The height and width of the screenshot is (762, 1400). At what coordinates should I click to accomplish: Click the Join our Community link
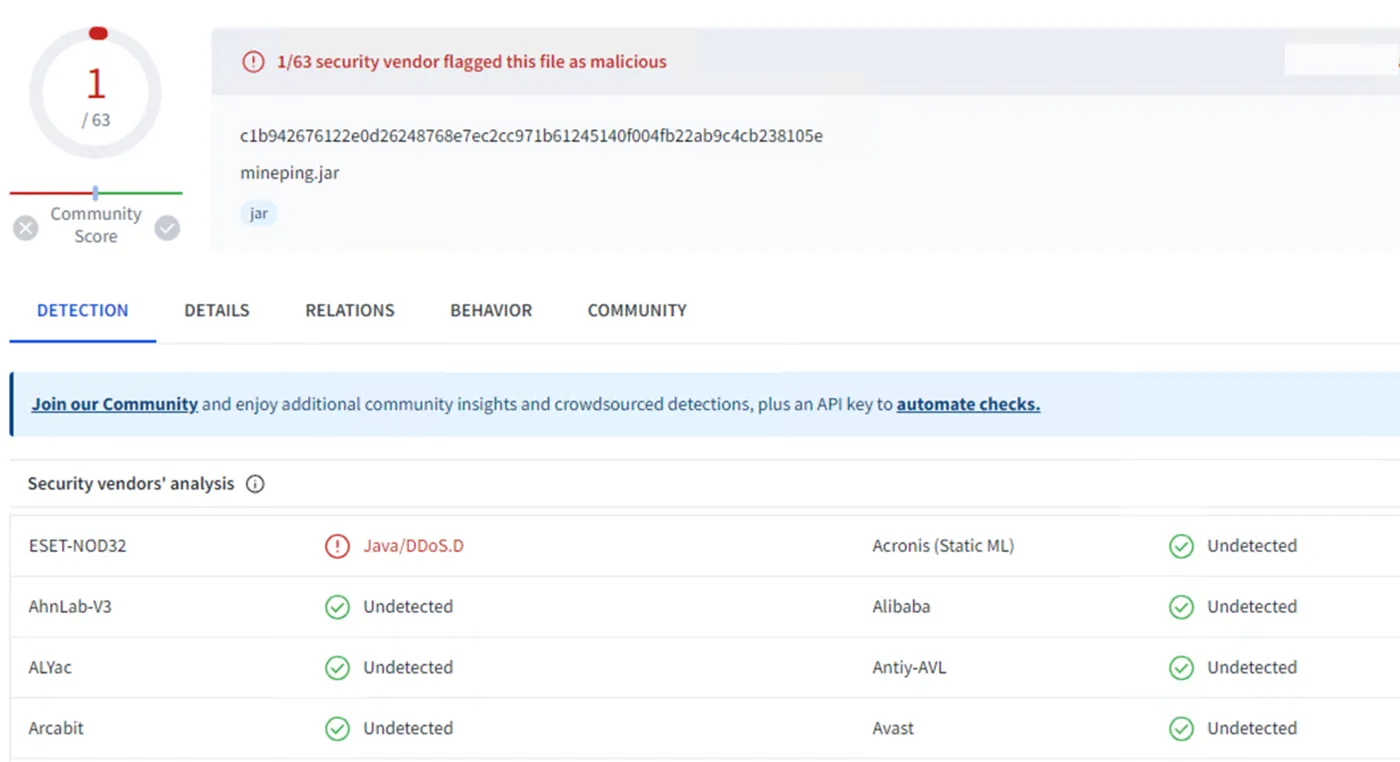114,405
